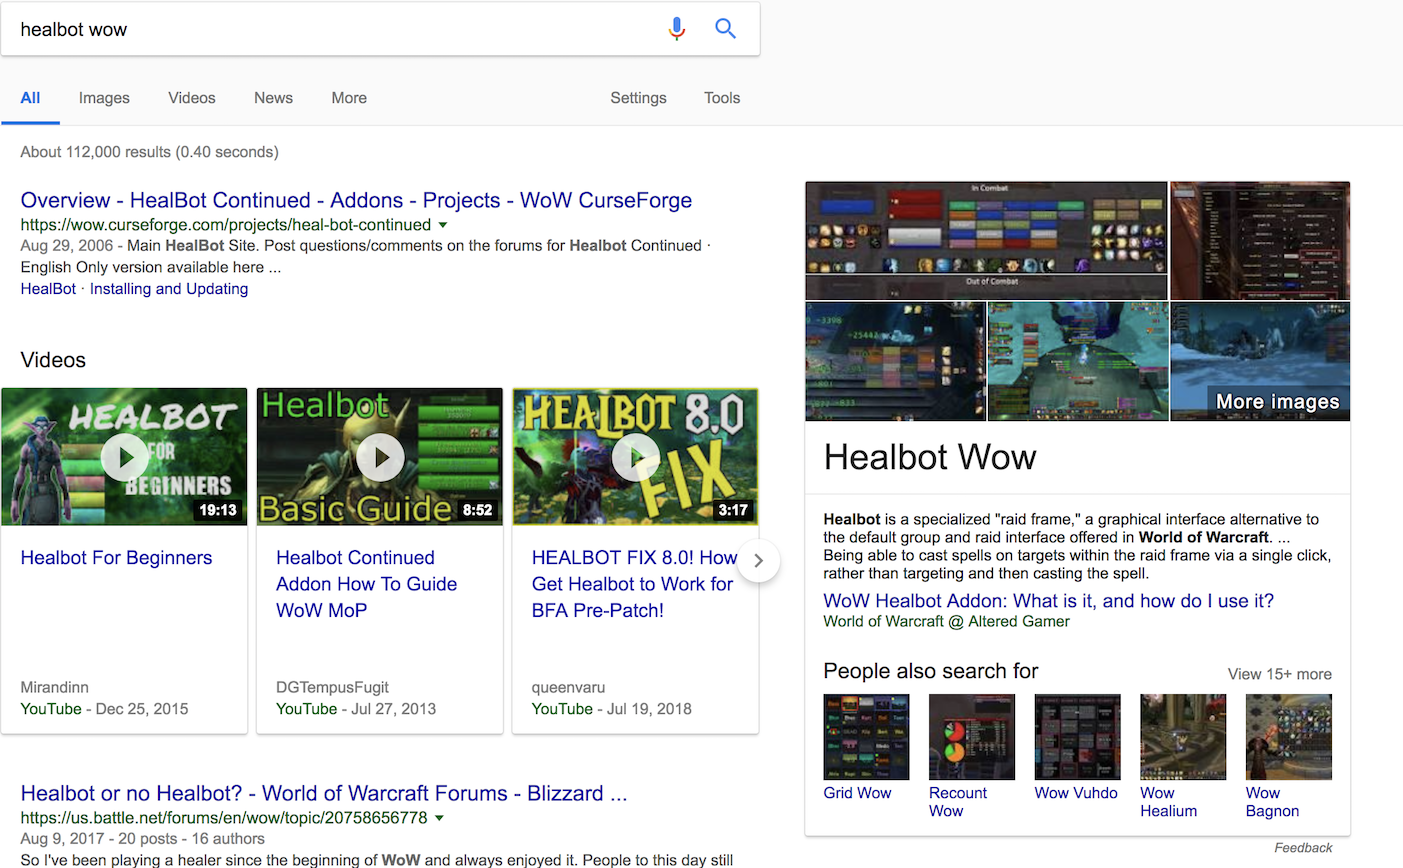
Task: Click the DGTempusFugit uploader name
Action: pos(332,688)
